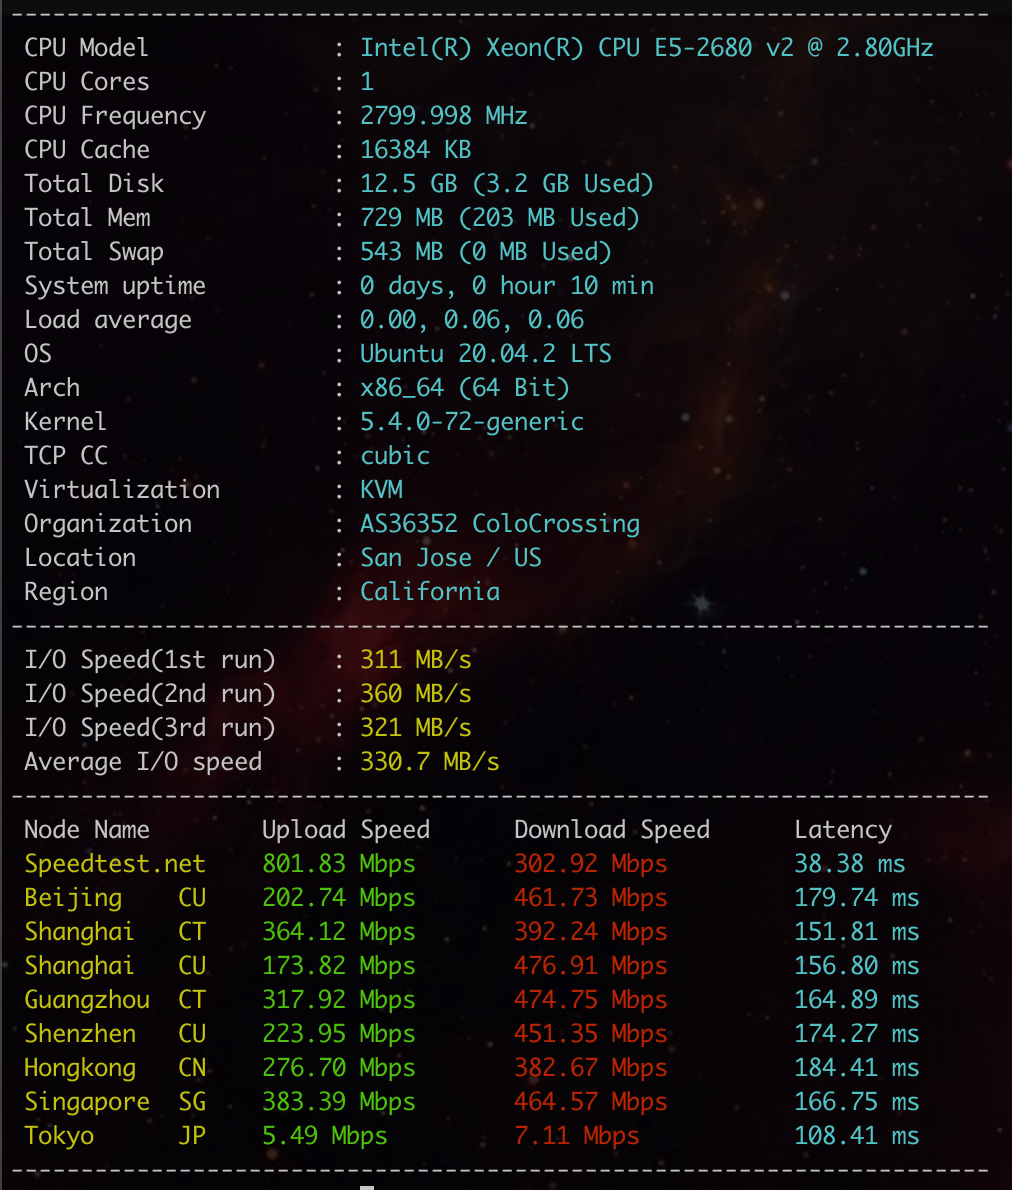This screenshot has height=1190, width=1012.
Task: Click the Virtualization value KVM
Action: 381,490
